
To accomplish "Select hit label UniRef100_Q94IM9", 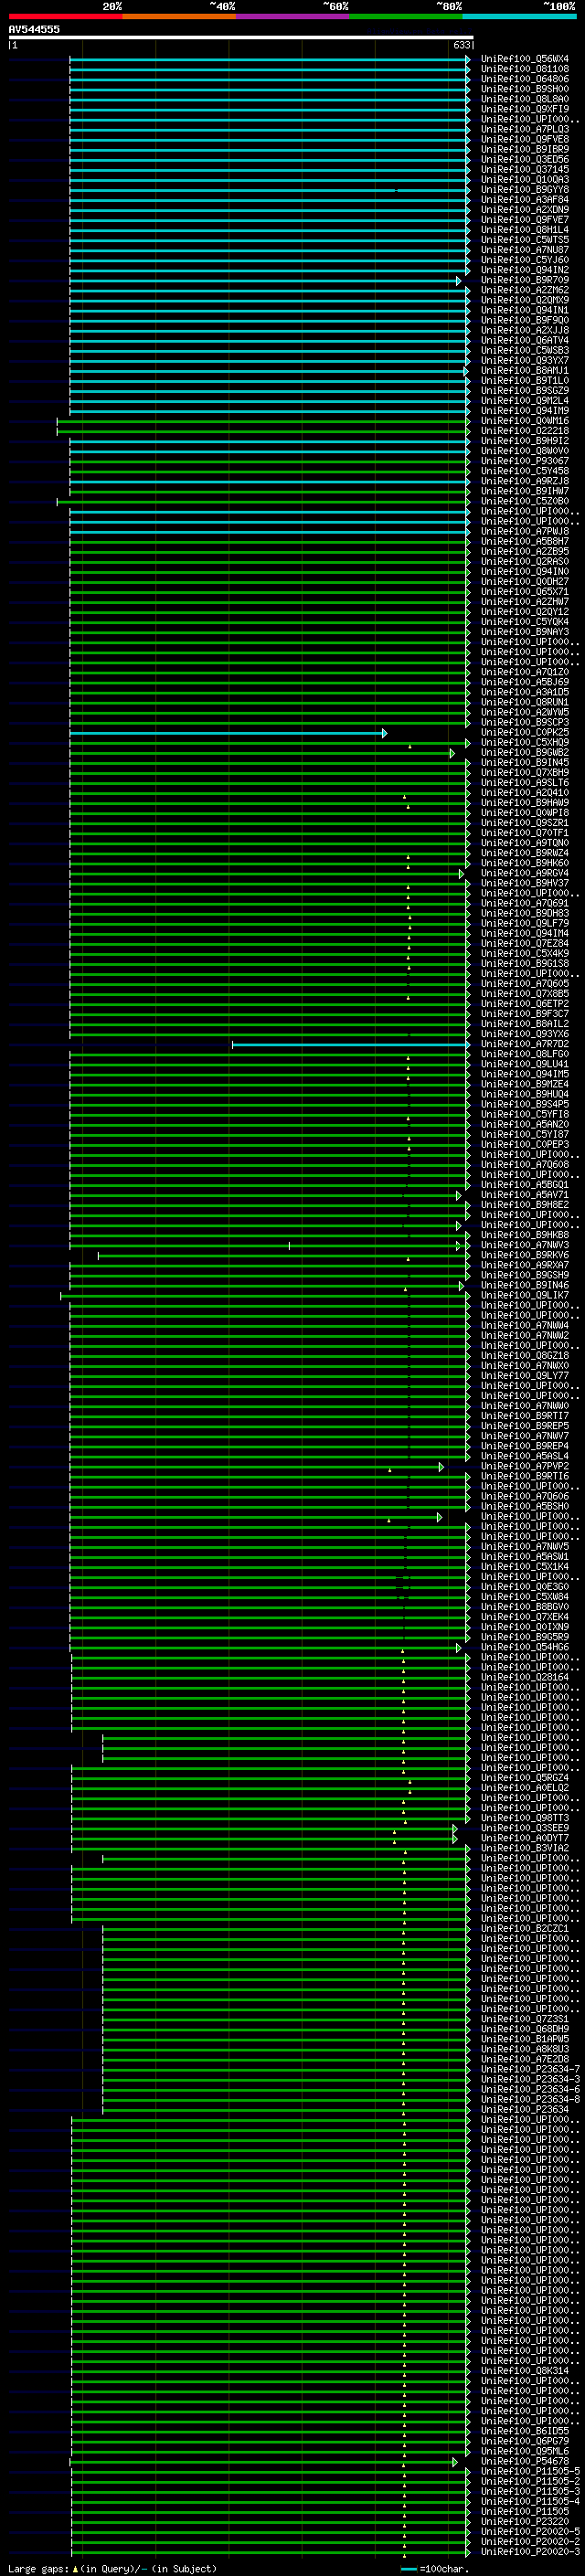I will coord(525,410).
